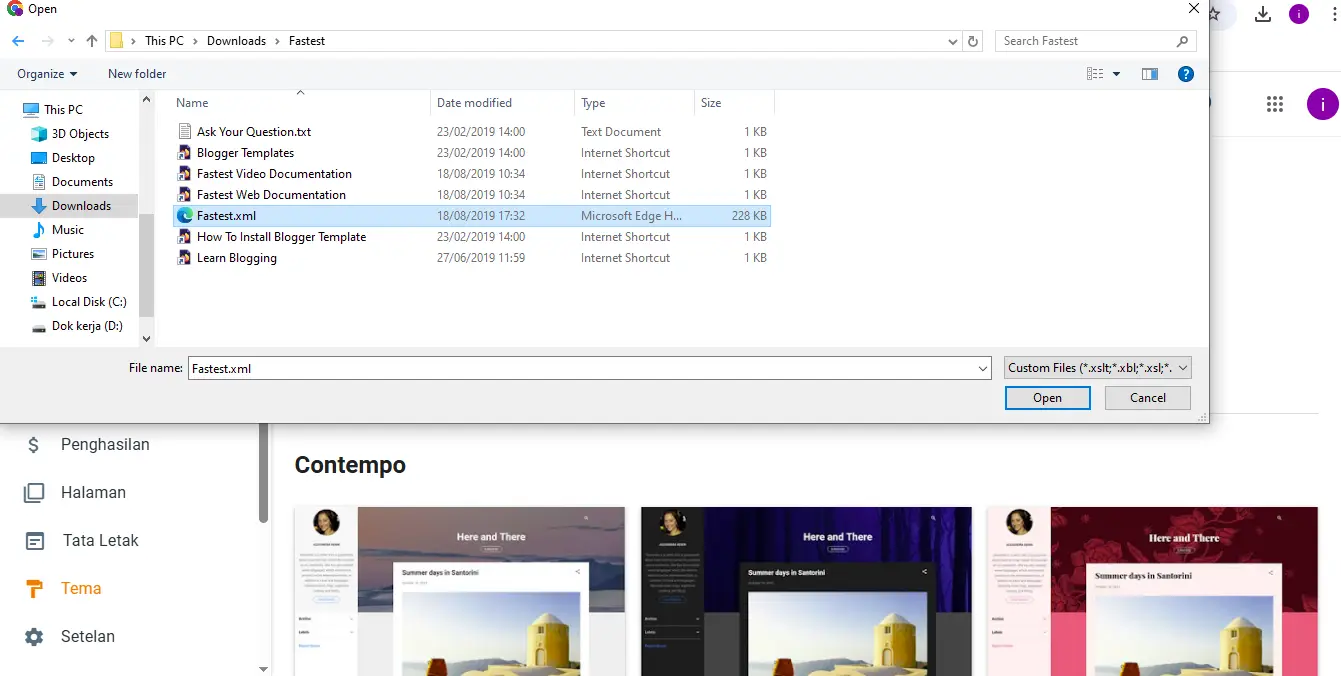Image resolution: width=1341 pixels, height=676 pixels.
Task: Open the view options dropdown arrow
Action: pyautogui.click(x=1116, y=74)
